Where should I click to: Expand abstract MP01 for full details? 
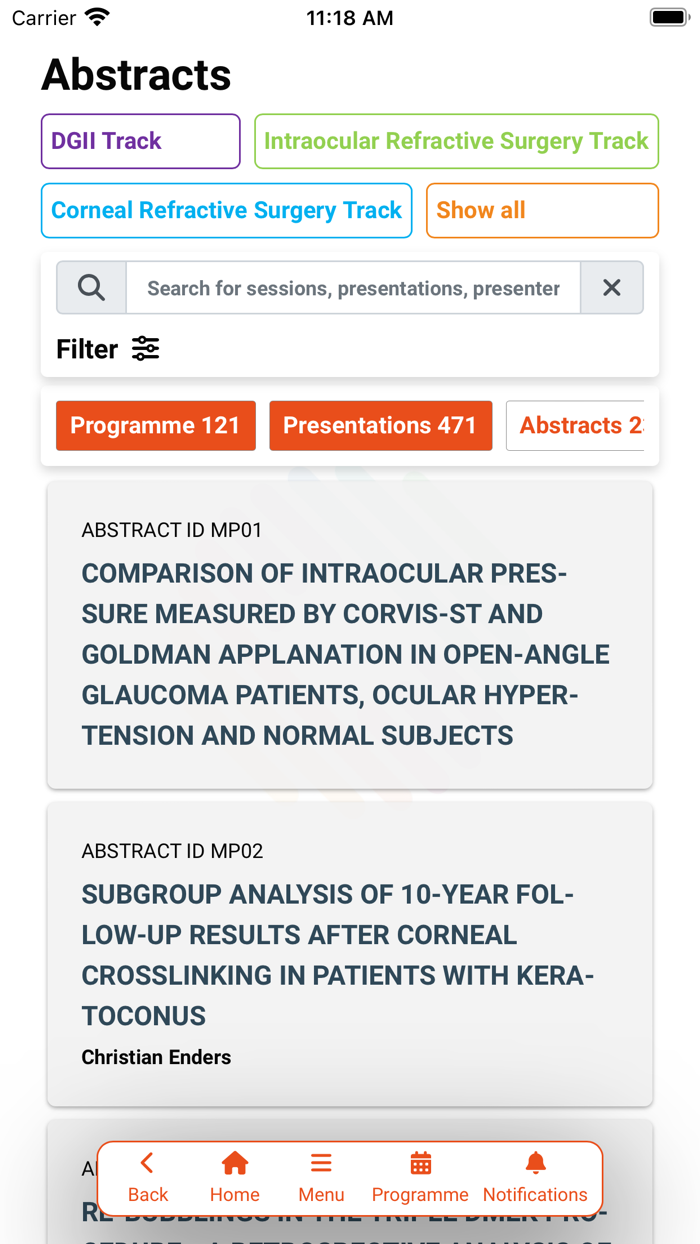350,635
